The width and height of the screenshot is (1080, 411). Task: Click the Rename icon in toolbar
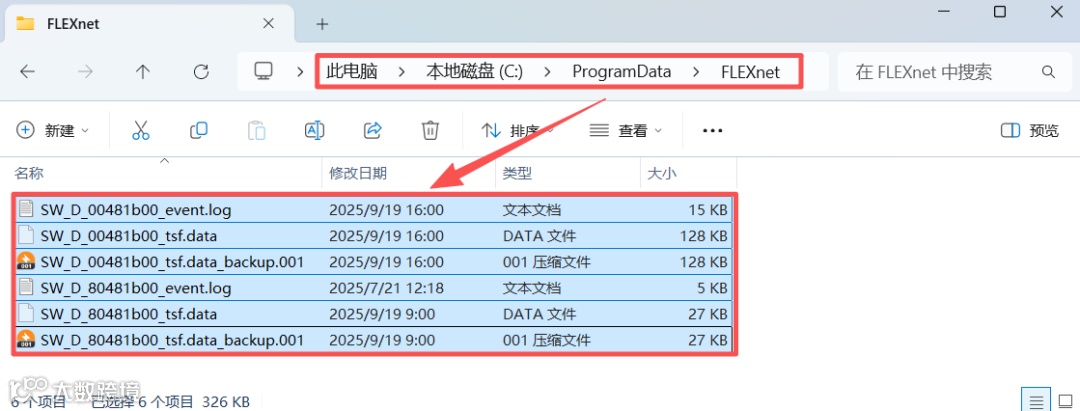pyautogui.click(x=314, y=130)
